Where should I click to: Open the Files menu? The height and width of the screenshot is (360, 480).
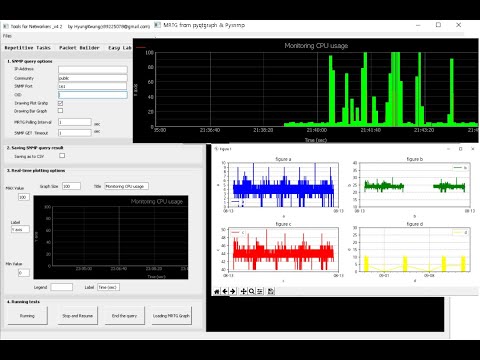pos(7,36)
